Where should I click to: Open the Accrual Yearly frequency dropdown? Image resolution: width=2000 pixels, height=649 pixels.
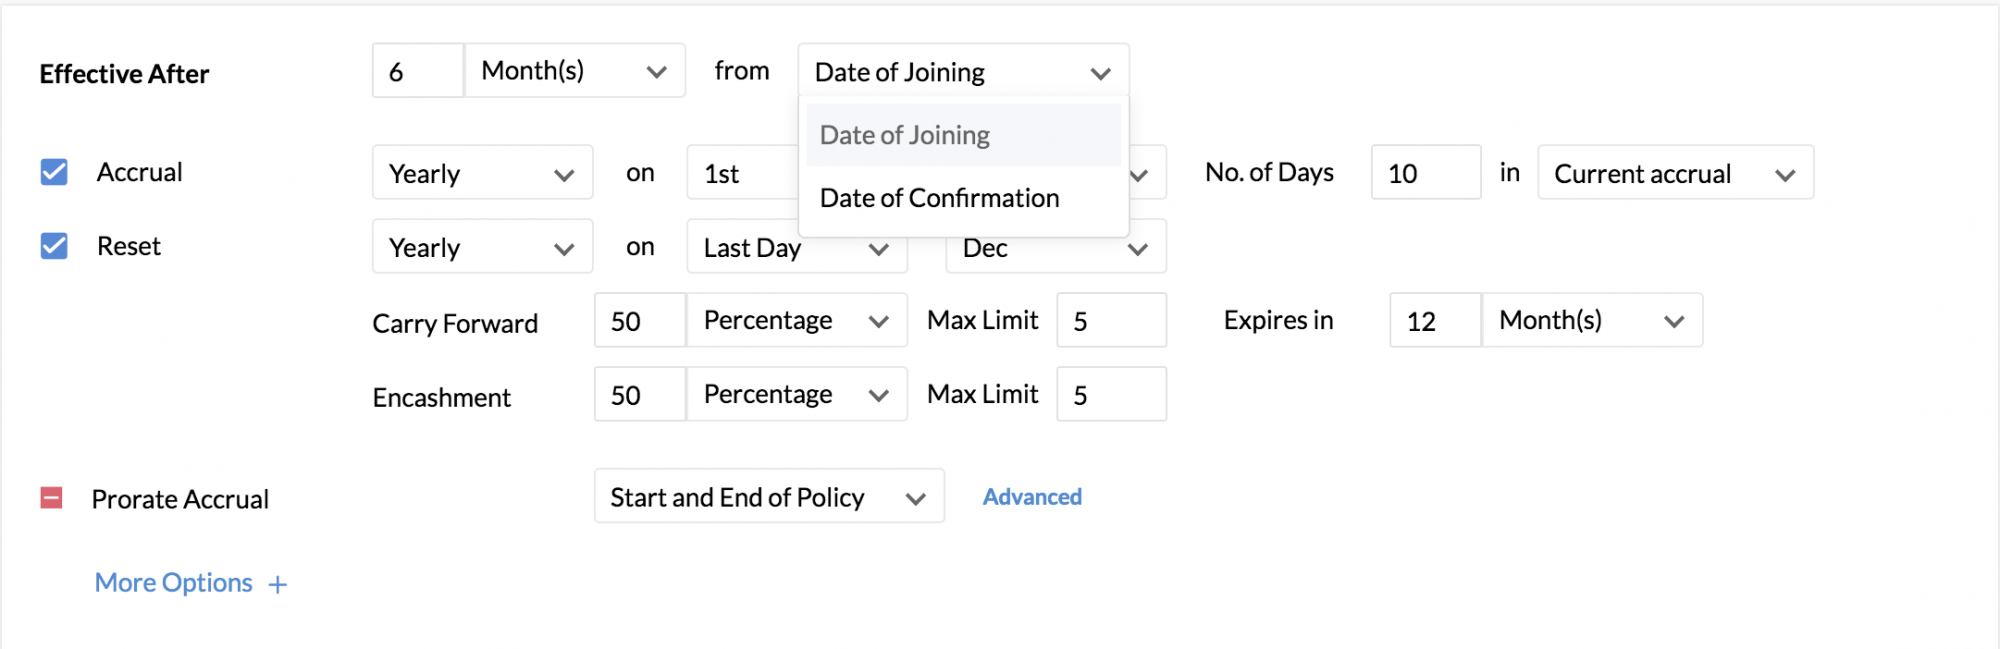482,173
